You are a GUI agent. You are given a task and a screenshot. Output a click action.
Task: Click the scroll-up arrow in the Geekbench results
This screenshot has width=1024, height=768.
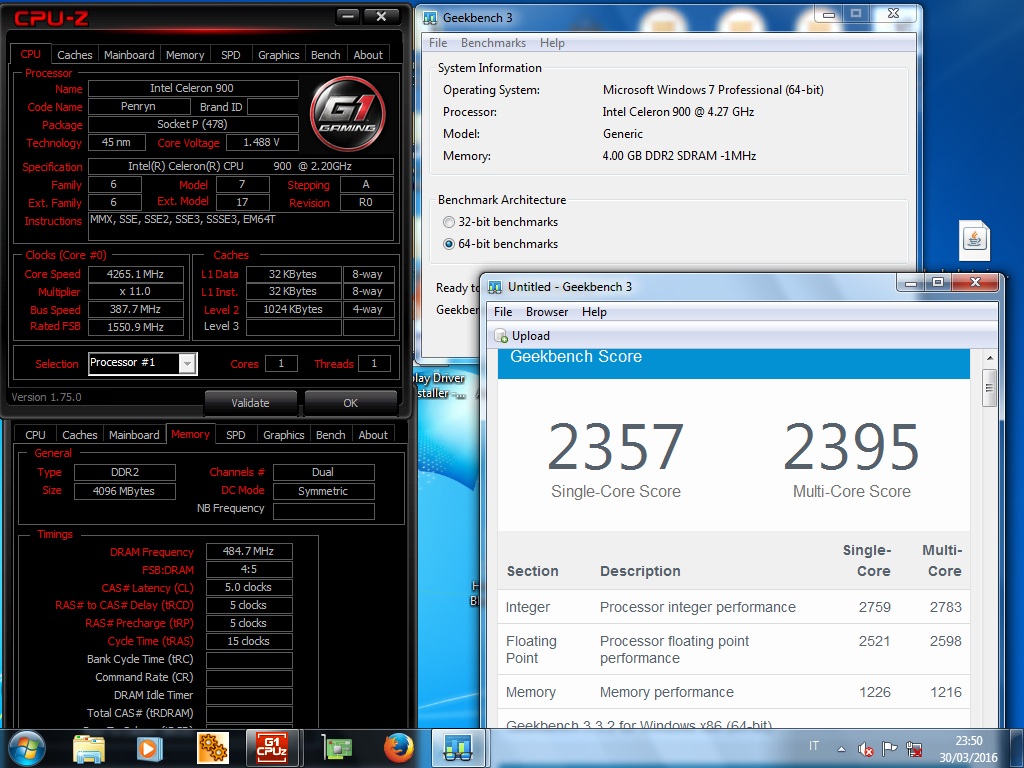tap(989, 358)
